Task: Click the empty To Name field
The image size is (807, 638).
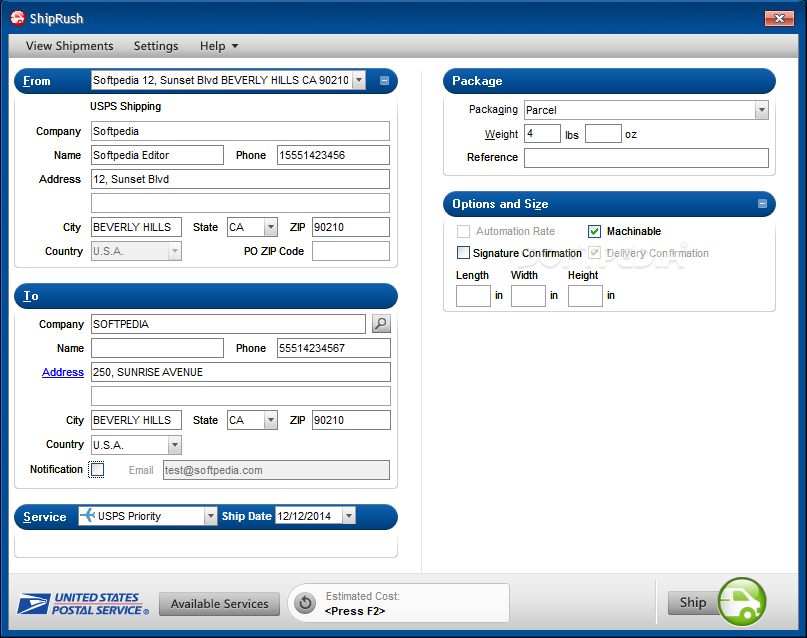Action: [x=157, y=348]
